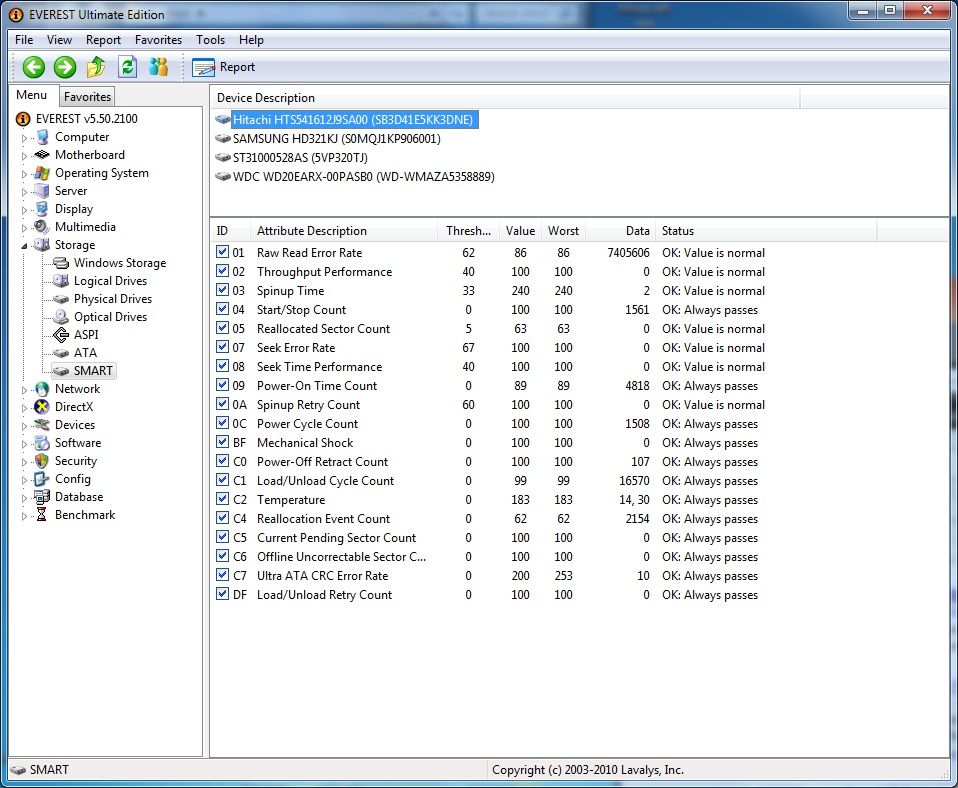Select the ATA tree item
The width and height of the screenshot is (958, 788).
click(x=86, y=352)
